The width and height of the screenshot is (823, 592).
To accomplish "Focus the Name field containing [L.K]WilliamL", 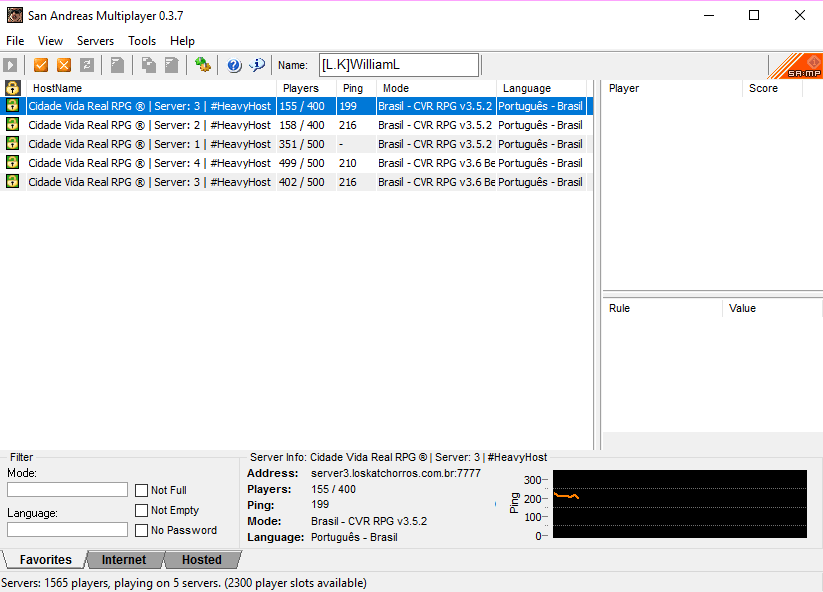I will point(399,65).
